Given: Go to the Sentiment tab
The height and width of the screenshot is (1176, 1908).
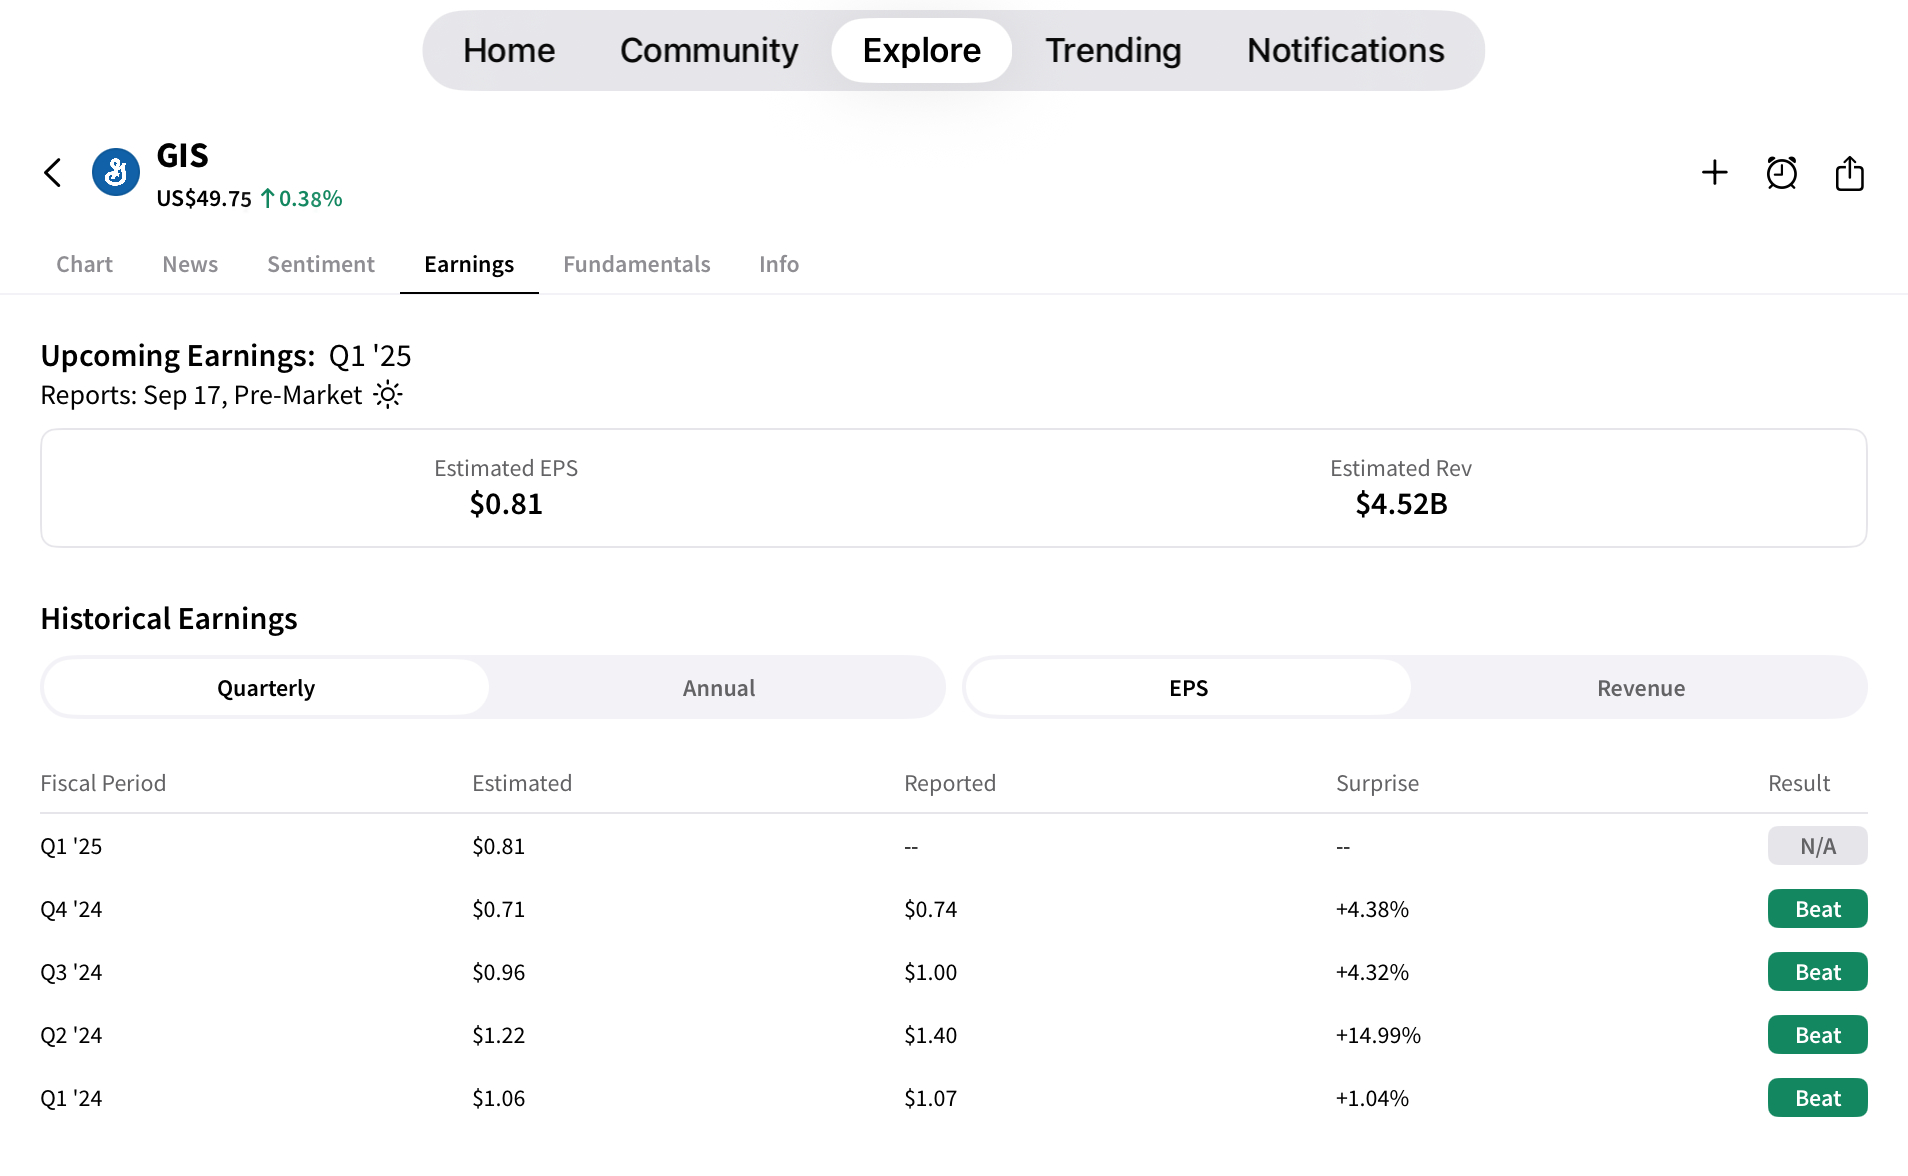Looking at the screenshot, I should click(x=320, y=264).
